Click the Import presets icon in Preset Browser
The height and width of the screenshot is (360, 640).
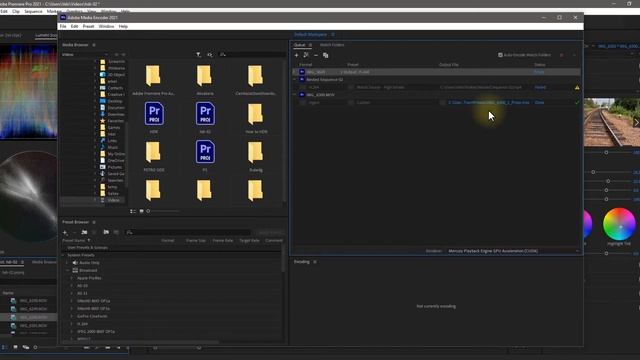coord(106,232)
